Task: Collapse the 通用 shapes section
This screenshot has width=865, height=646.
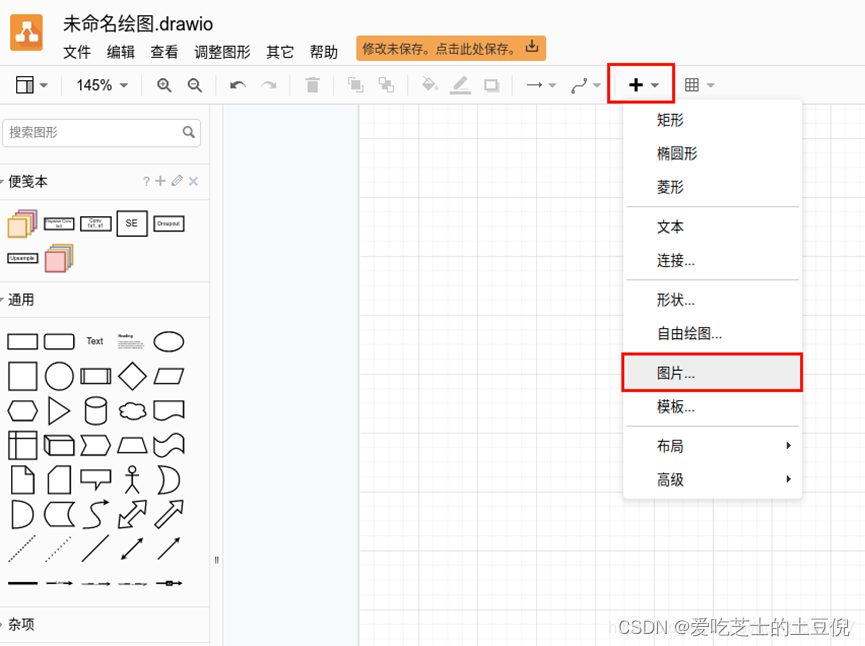Action: pyautogui.click(x=20, y=300)
